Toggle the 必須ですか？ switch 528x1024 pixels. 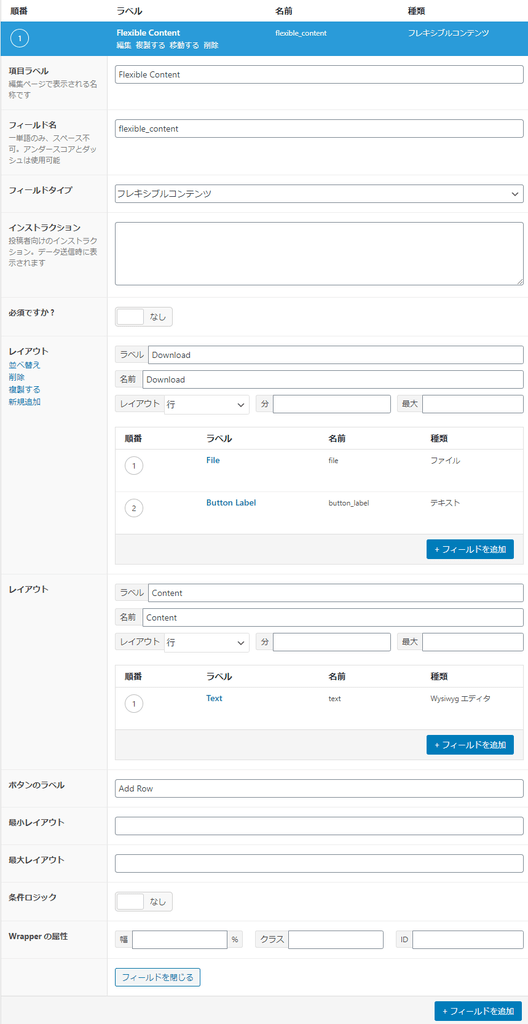coord(144,317)
